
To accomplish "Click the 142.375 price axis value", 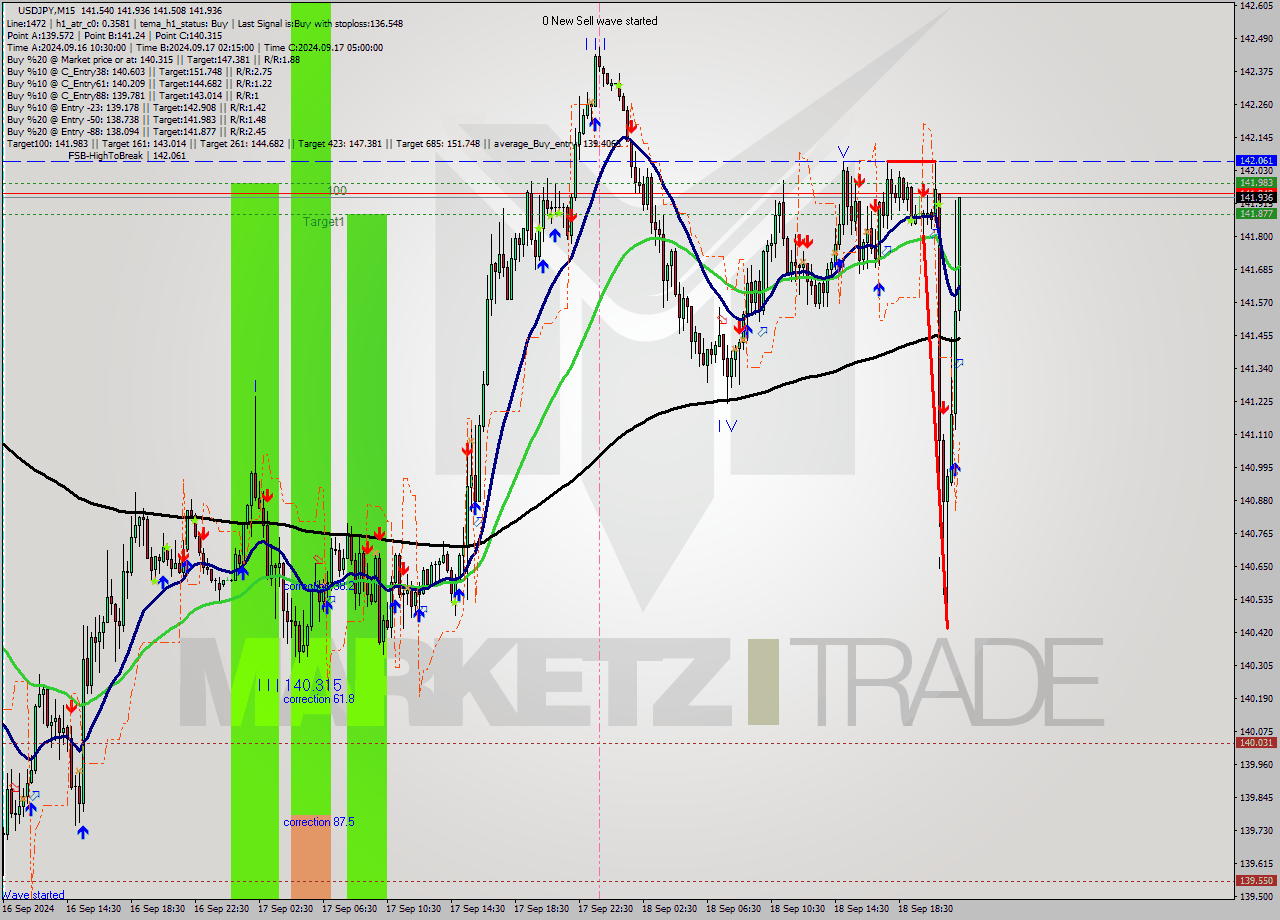I will point(1256,72).
